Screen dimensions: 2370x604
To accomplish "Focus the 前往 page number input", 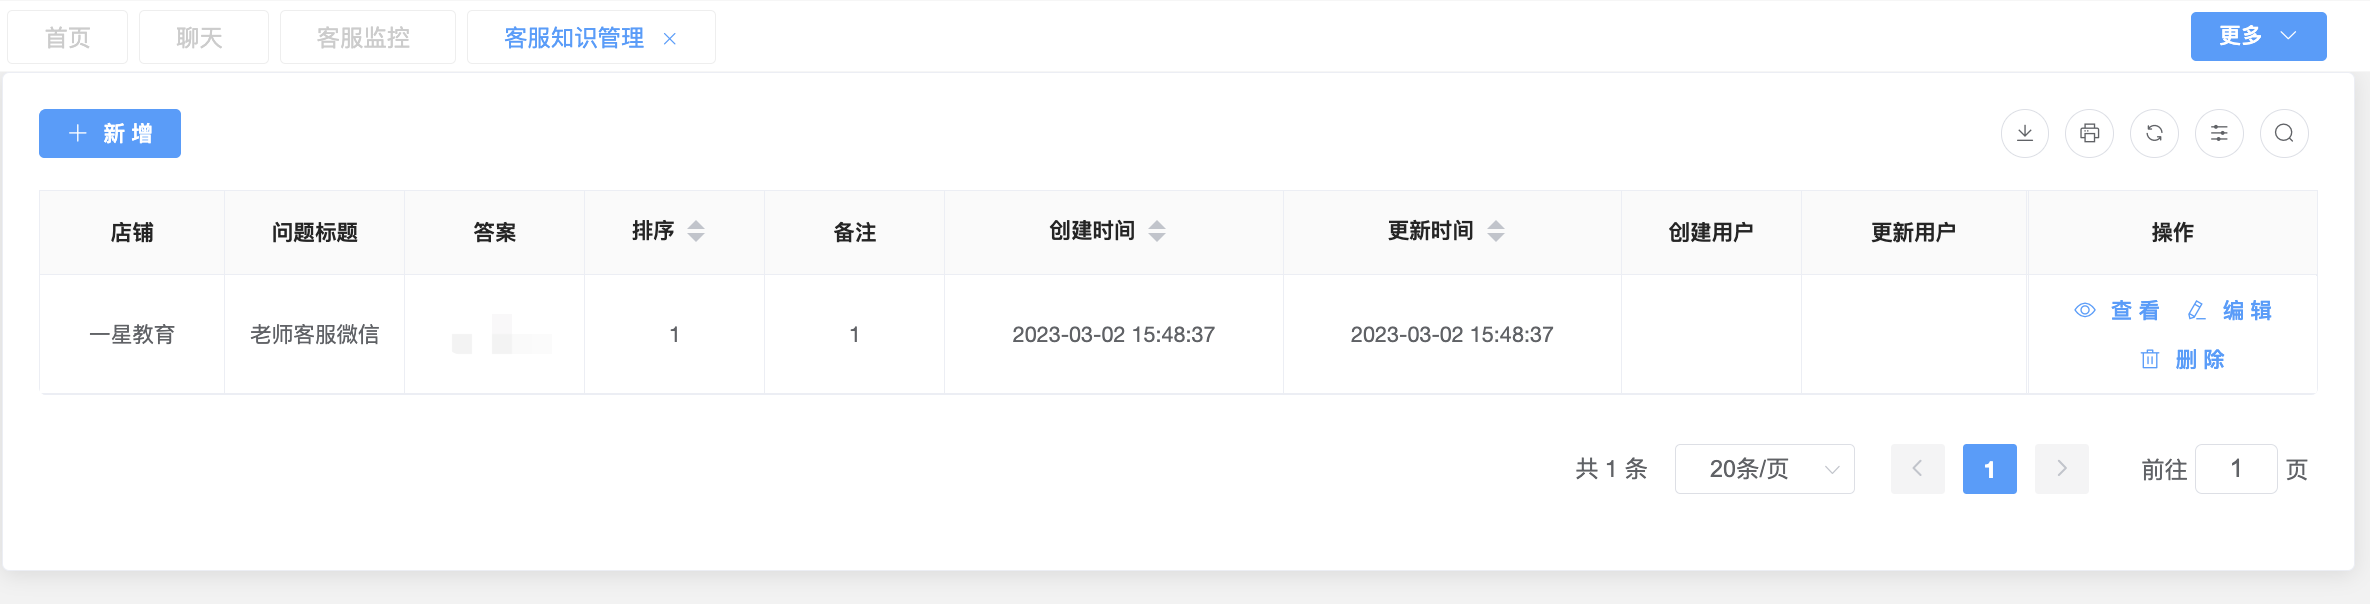I will [2236, 469].
